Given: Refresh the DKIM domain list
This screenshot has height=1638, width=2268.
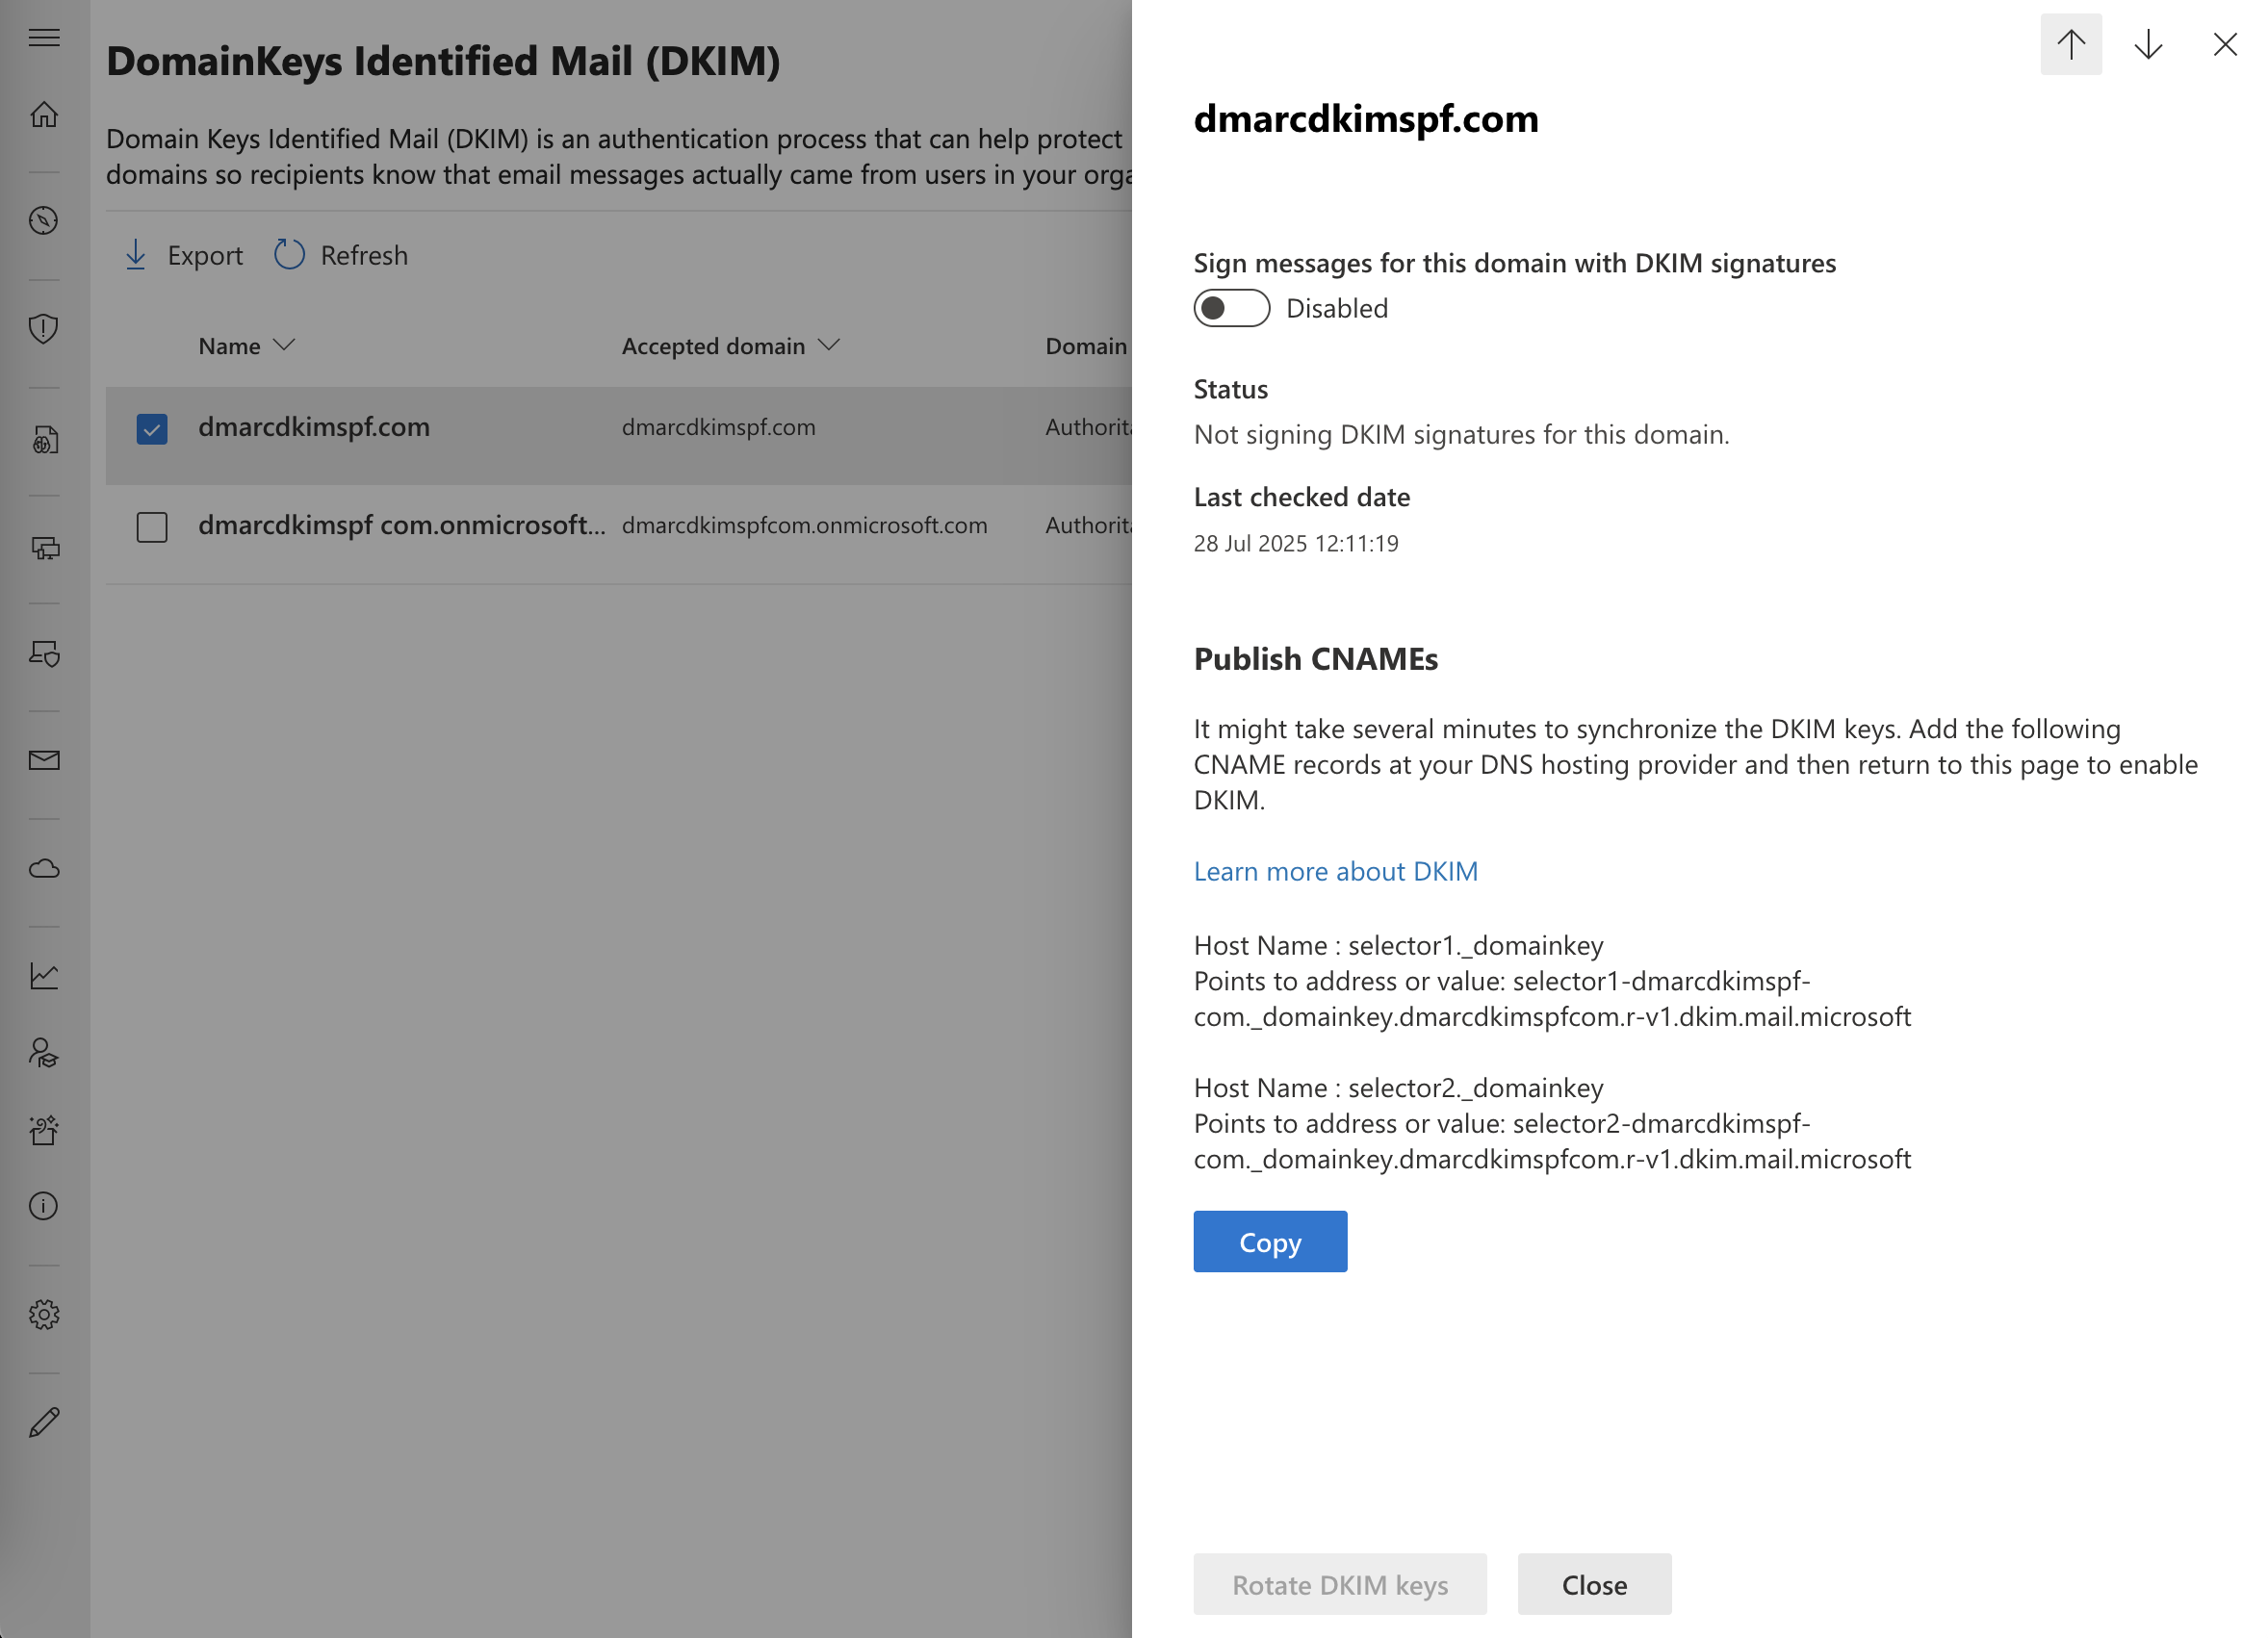Looking at the screenshot, I should click(341, 255).
